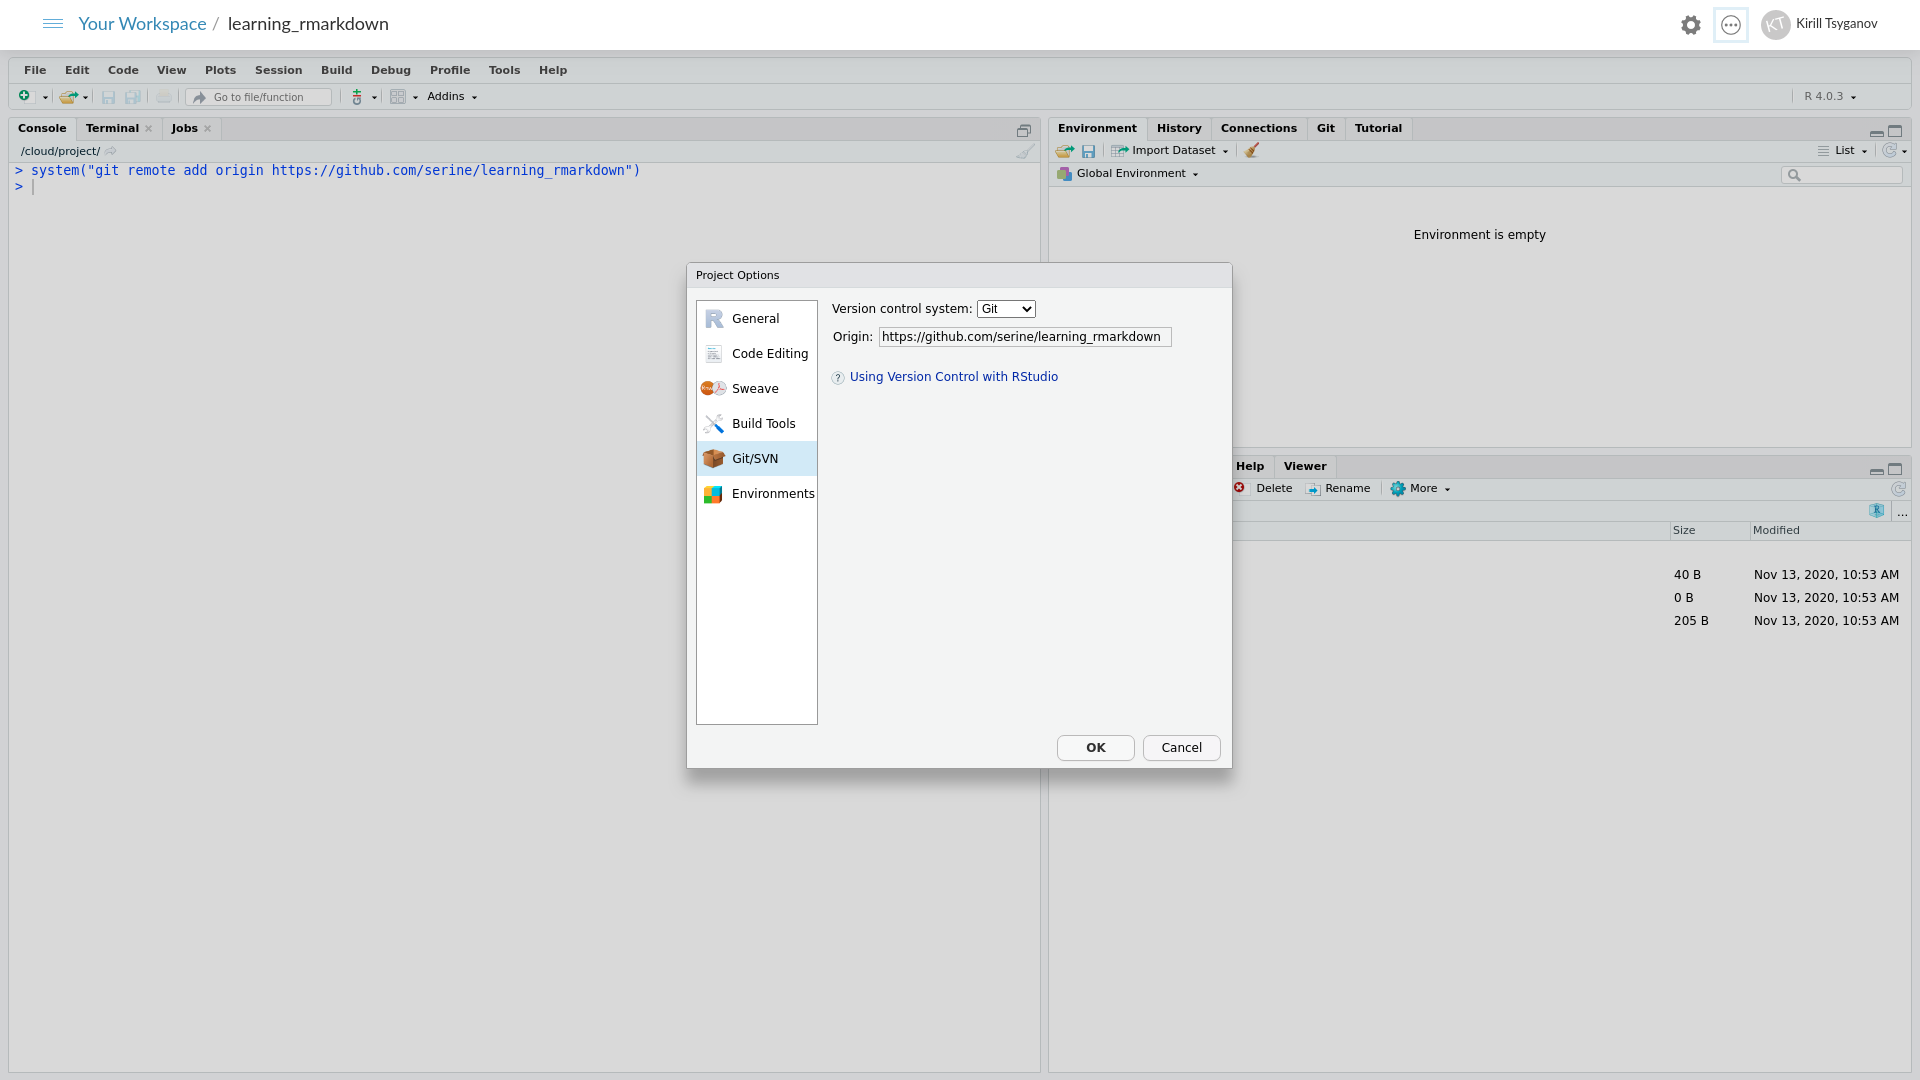Expand the new file dropdown arrow
This screenshot has width=1920, height=1080.
tap(45, 98)
